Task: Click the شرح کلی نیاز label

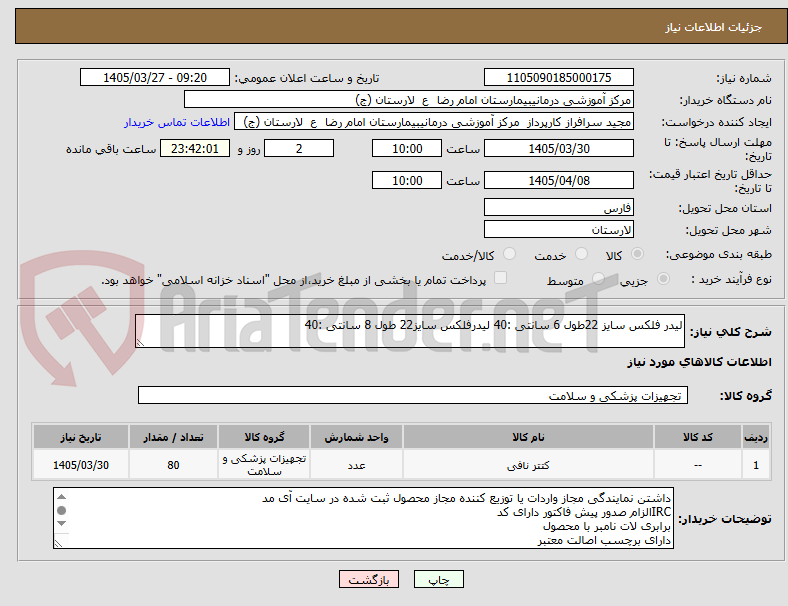Action: (730, 332)
